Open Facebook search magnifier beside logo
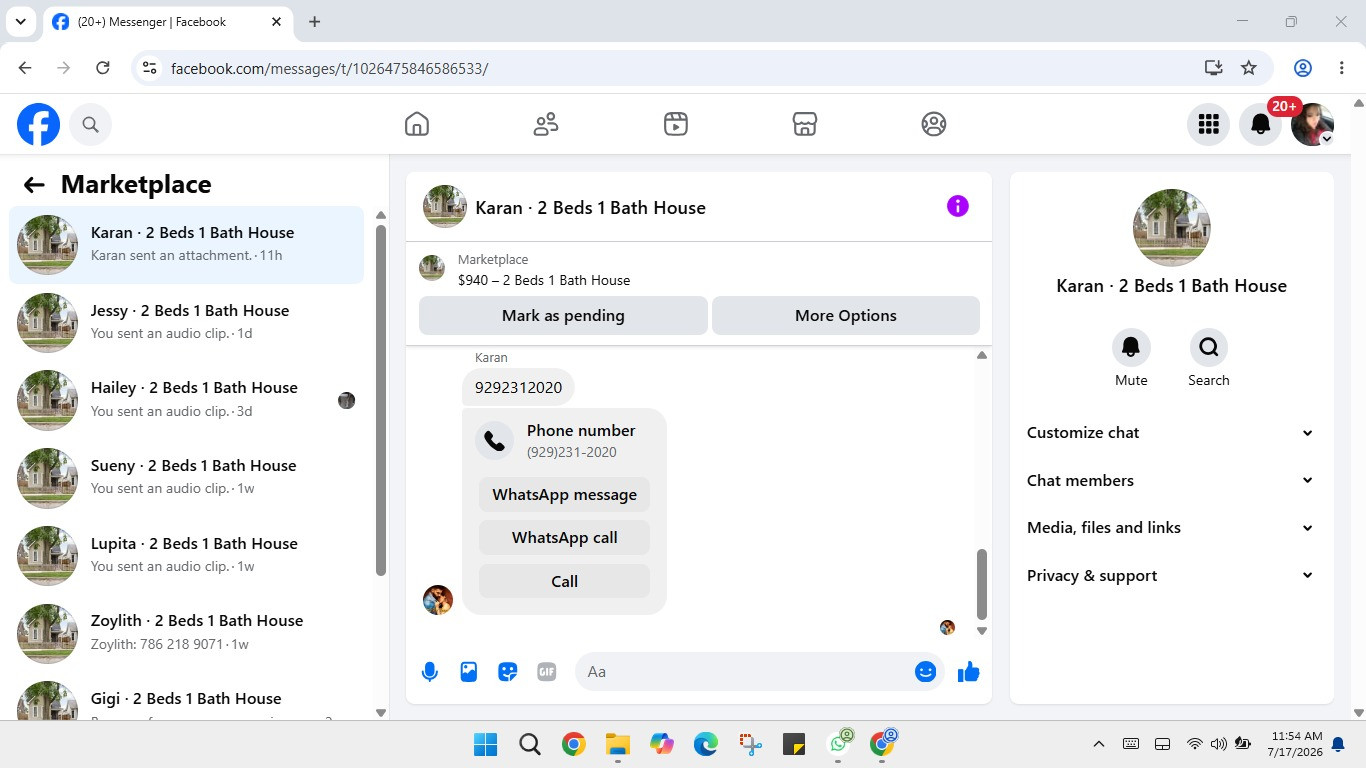This screenshot has height=768, width=1366. coord(91,124)
